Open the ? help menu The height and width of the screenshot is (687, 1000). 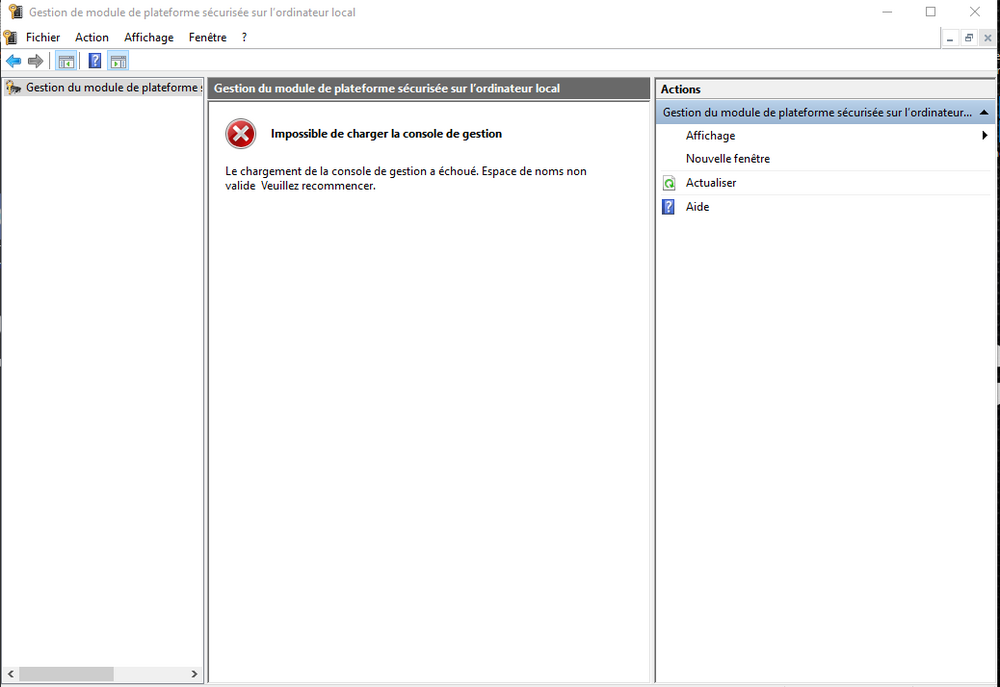[244, 37]
